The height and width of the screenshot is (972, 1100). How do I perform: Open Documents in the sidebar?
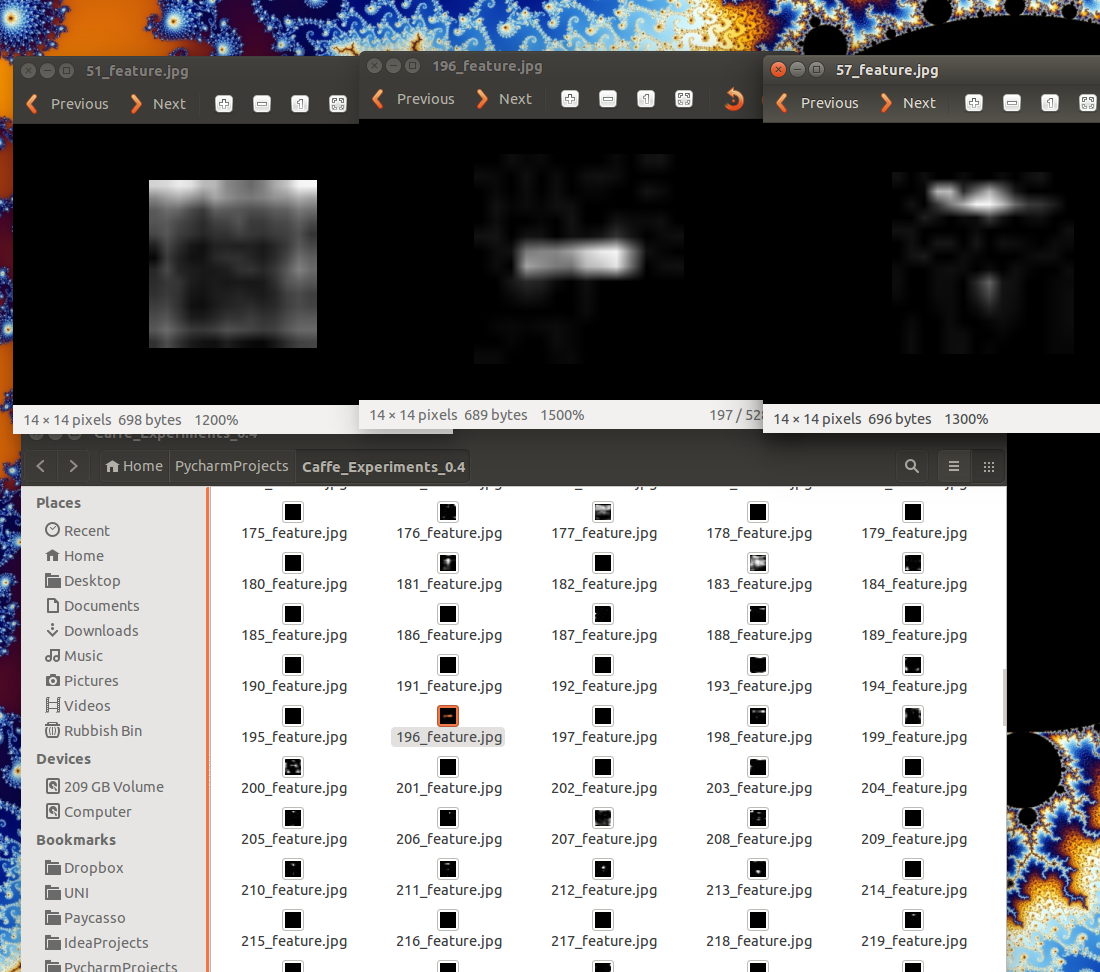92,606
